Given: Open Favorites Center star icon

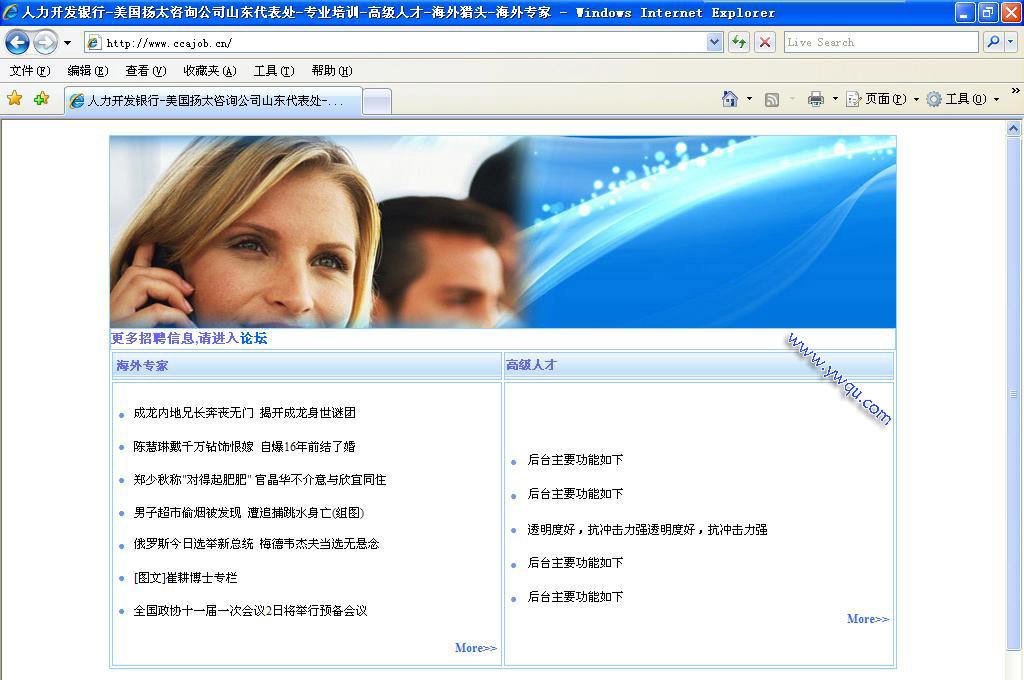Looking at the screenshot, I should pos(14,99).
